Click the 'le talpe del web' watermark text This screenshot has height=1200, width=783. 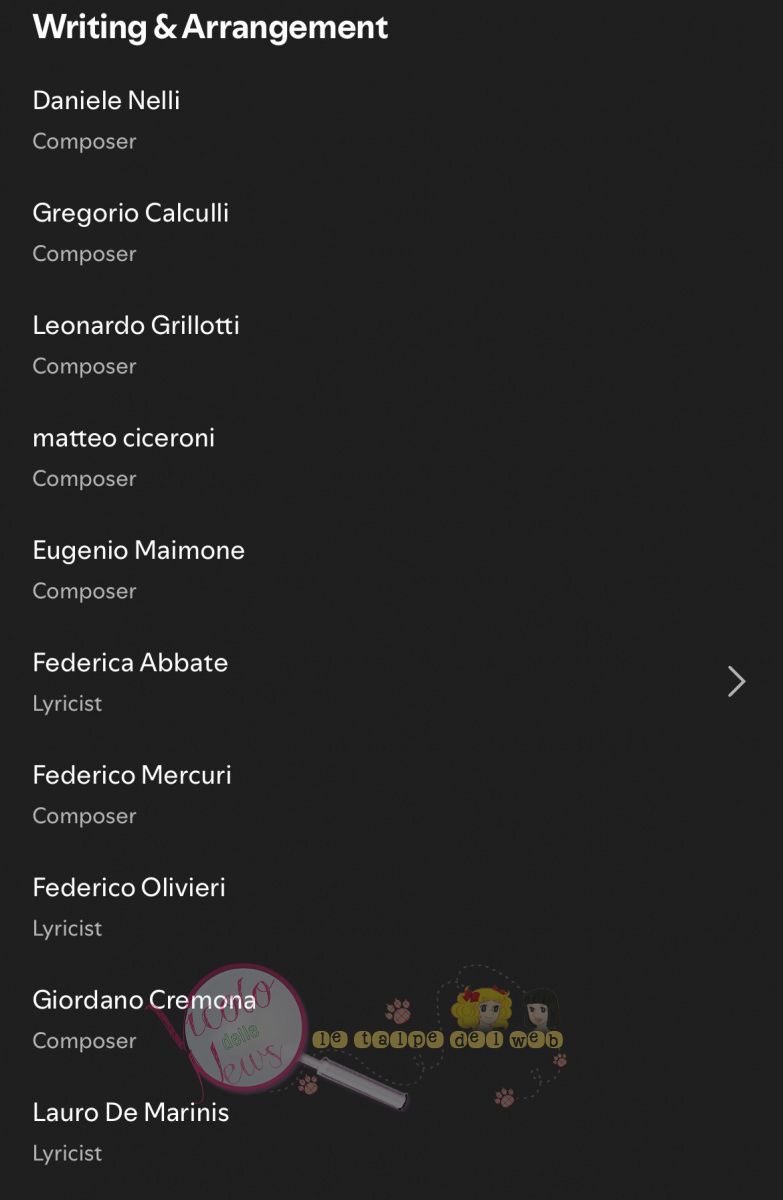coord(437,1040)
